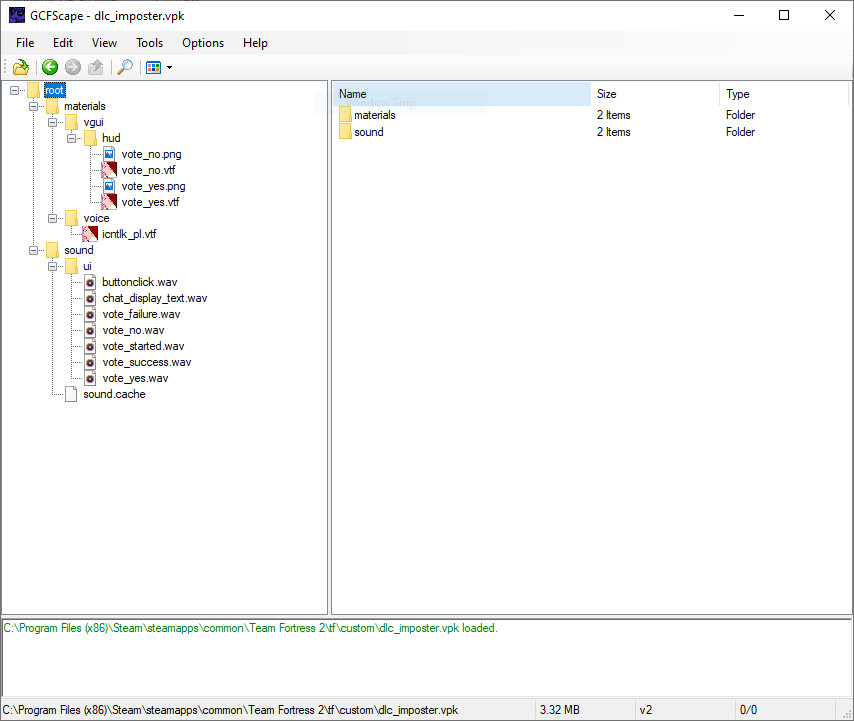Open the View menu

click(104, 43)
